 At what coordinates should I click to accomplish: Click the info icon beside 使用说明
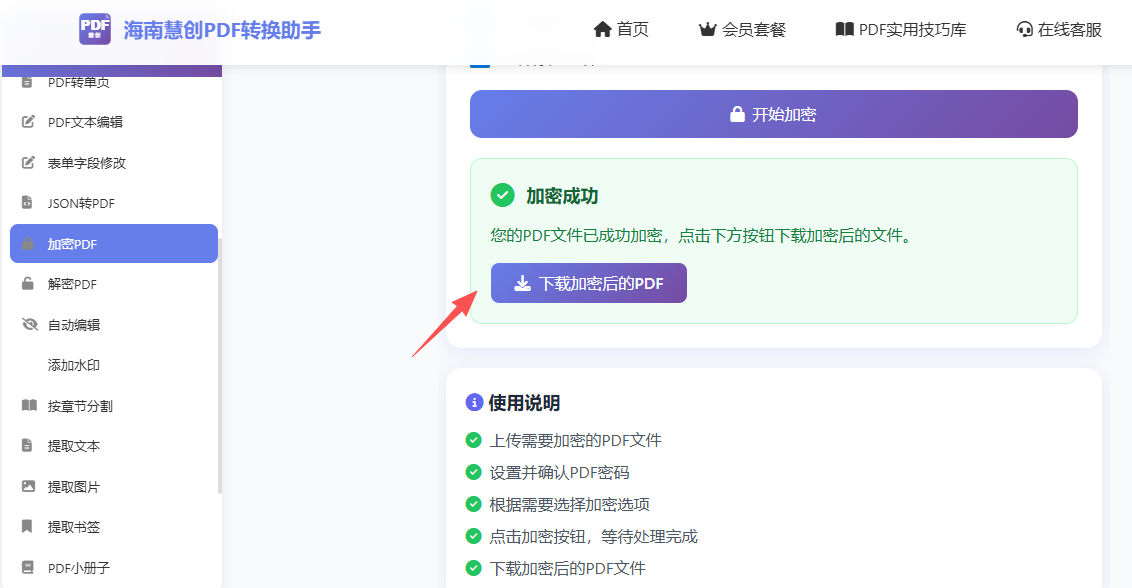click(474, 402)
